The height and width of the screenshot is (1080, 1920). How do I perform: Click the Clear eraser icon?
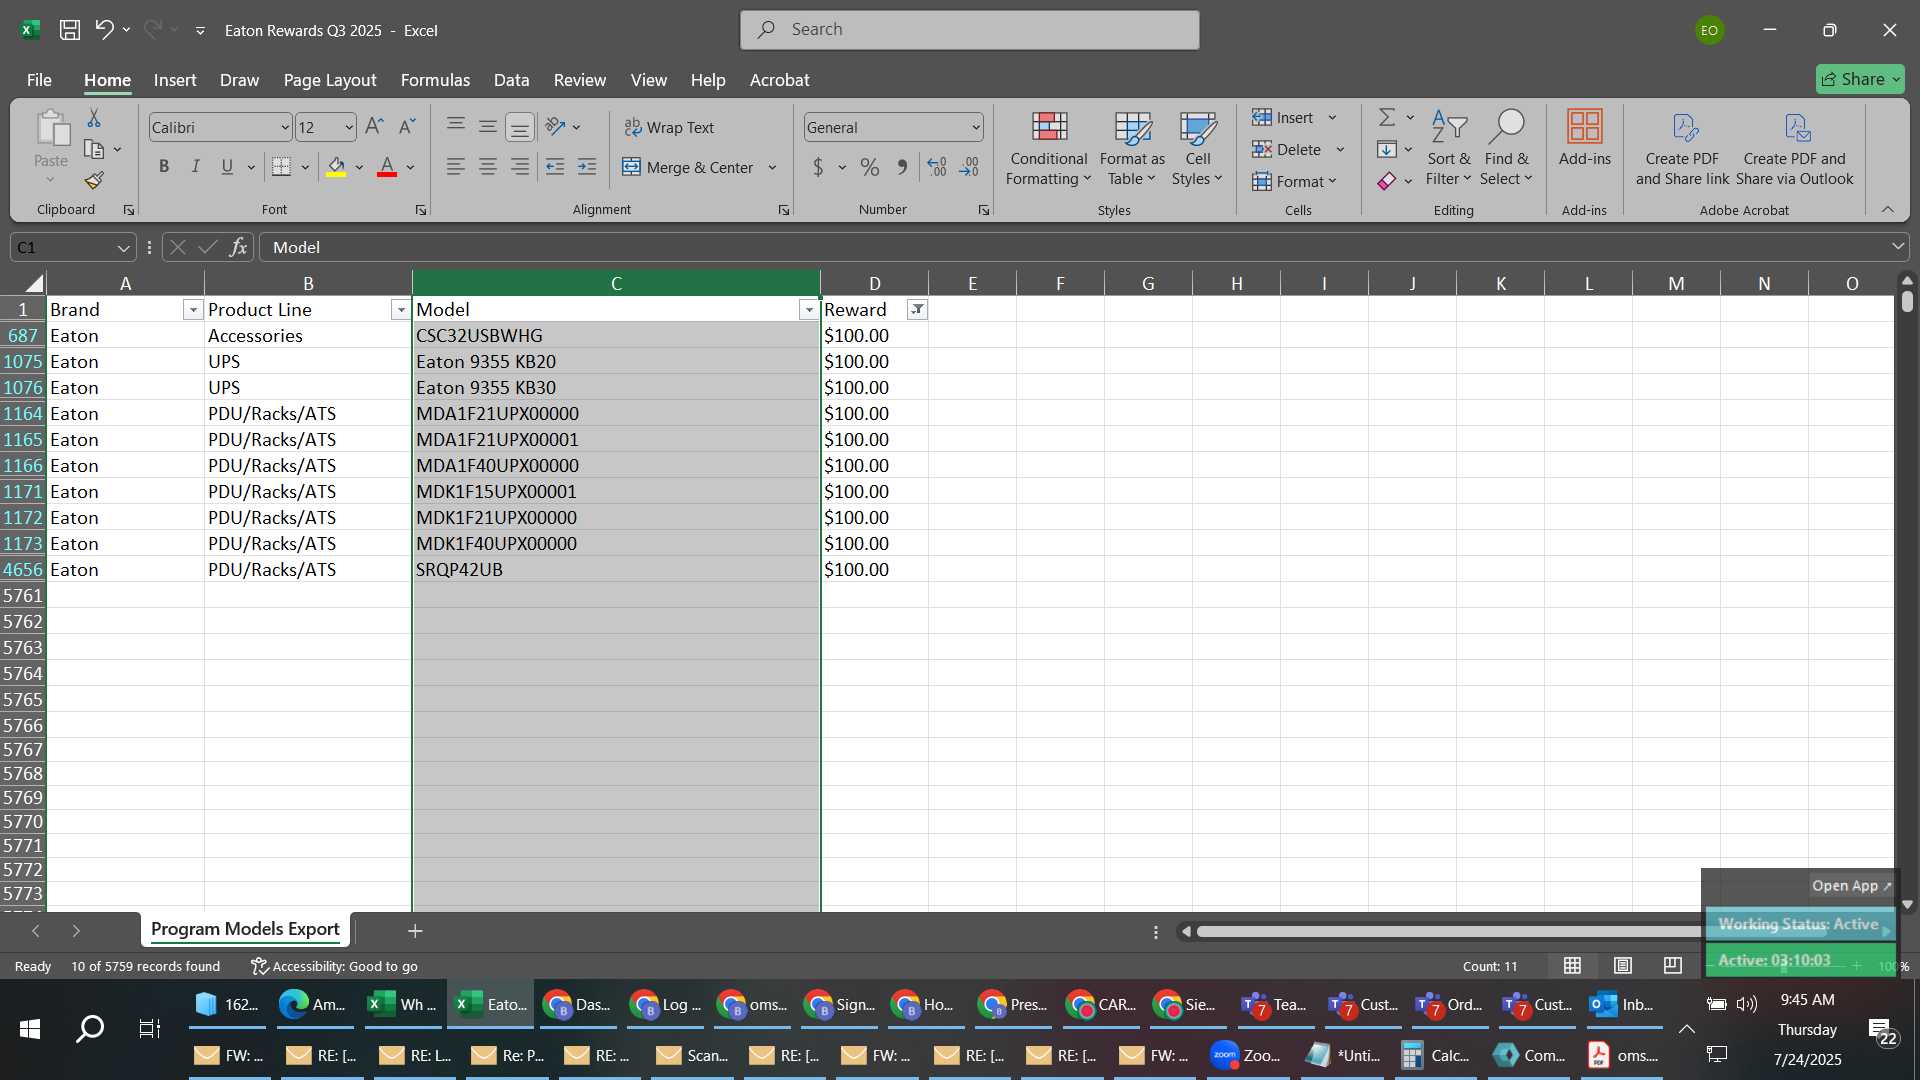click(x=1387, y=181)
